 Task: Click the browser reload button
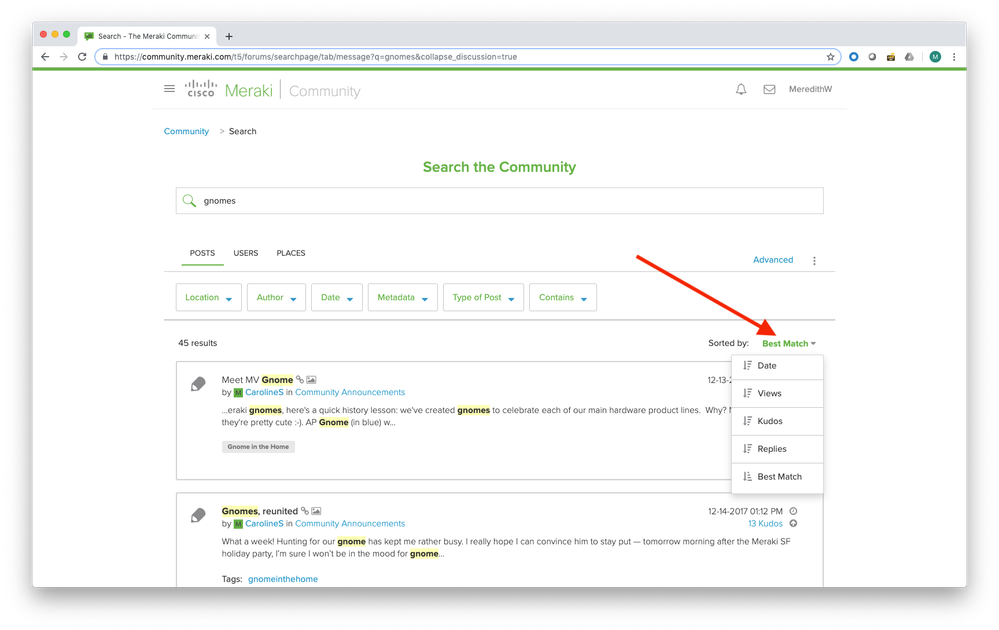81,57
